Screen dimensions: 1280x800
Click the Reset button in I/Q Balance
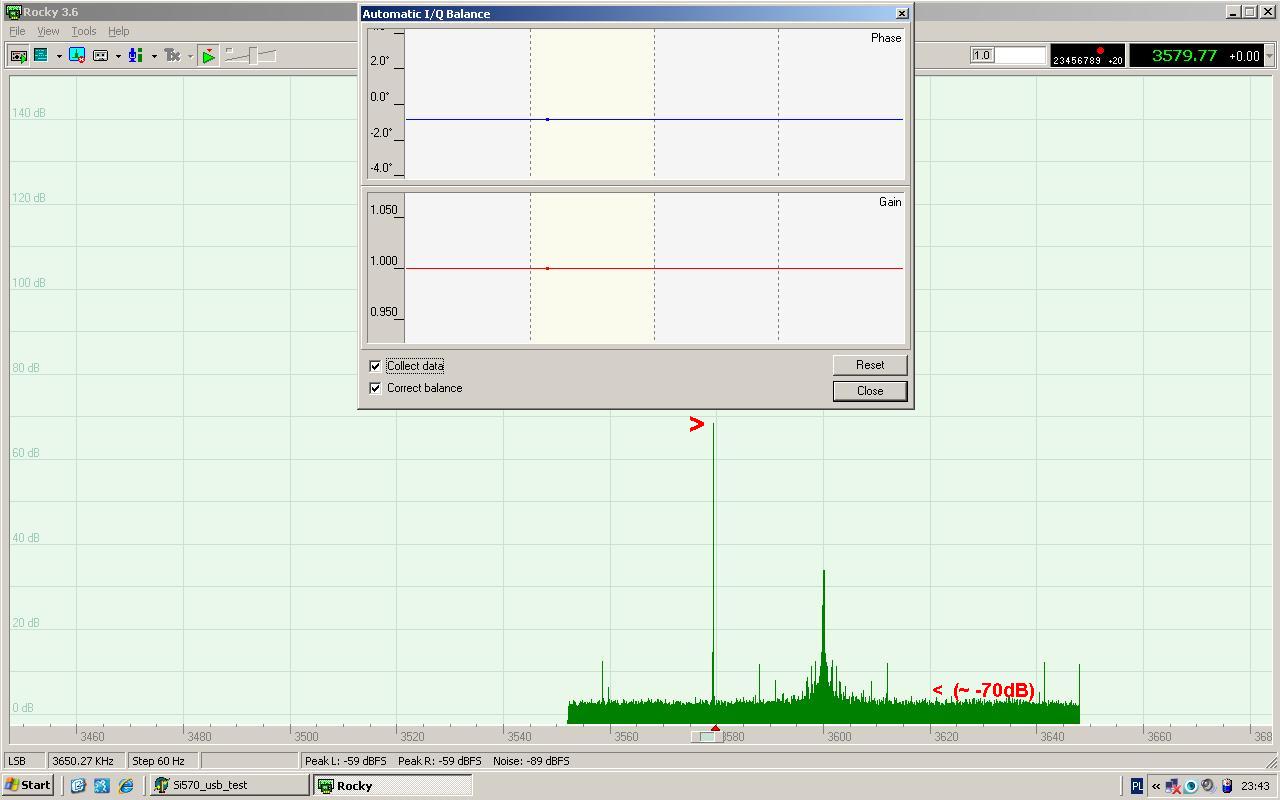tap(869, 365)
